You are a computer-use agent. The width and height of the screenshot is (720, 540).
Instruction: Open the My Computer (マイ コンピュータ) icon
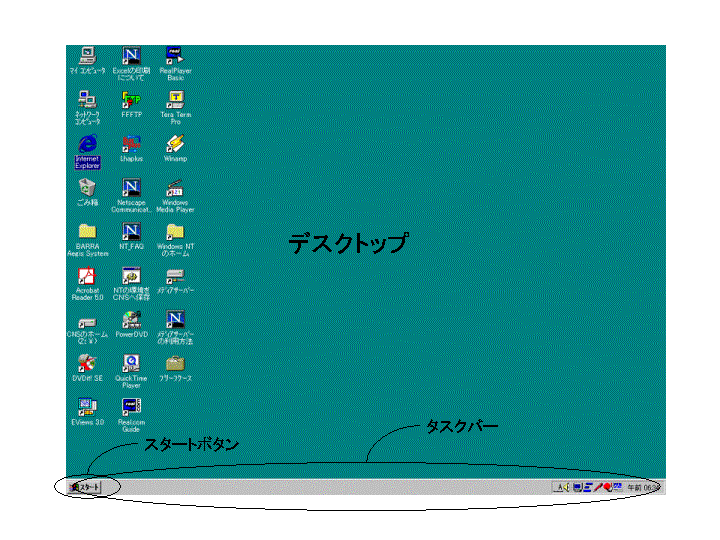(87, 56)
